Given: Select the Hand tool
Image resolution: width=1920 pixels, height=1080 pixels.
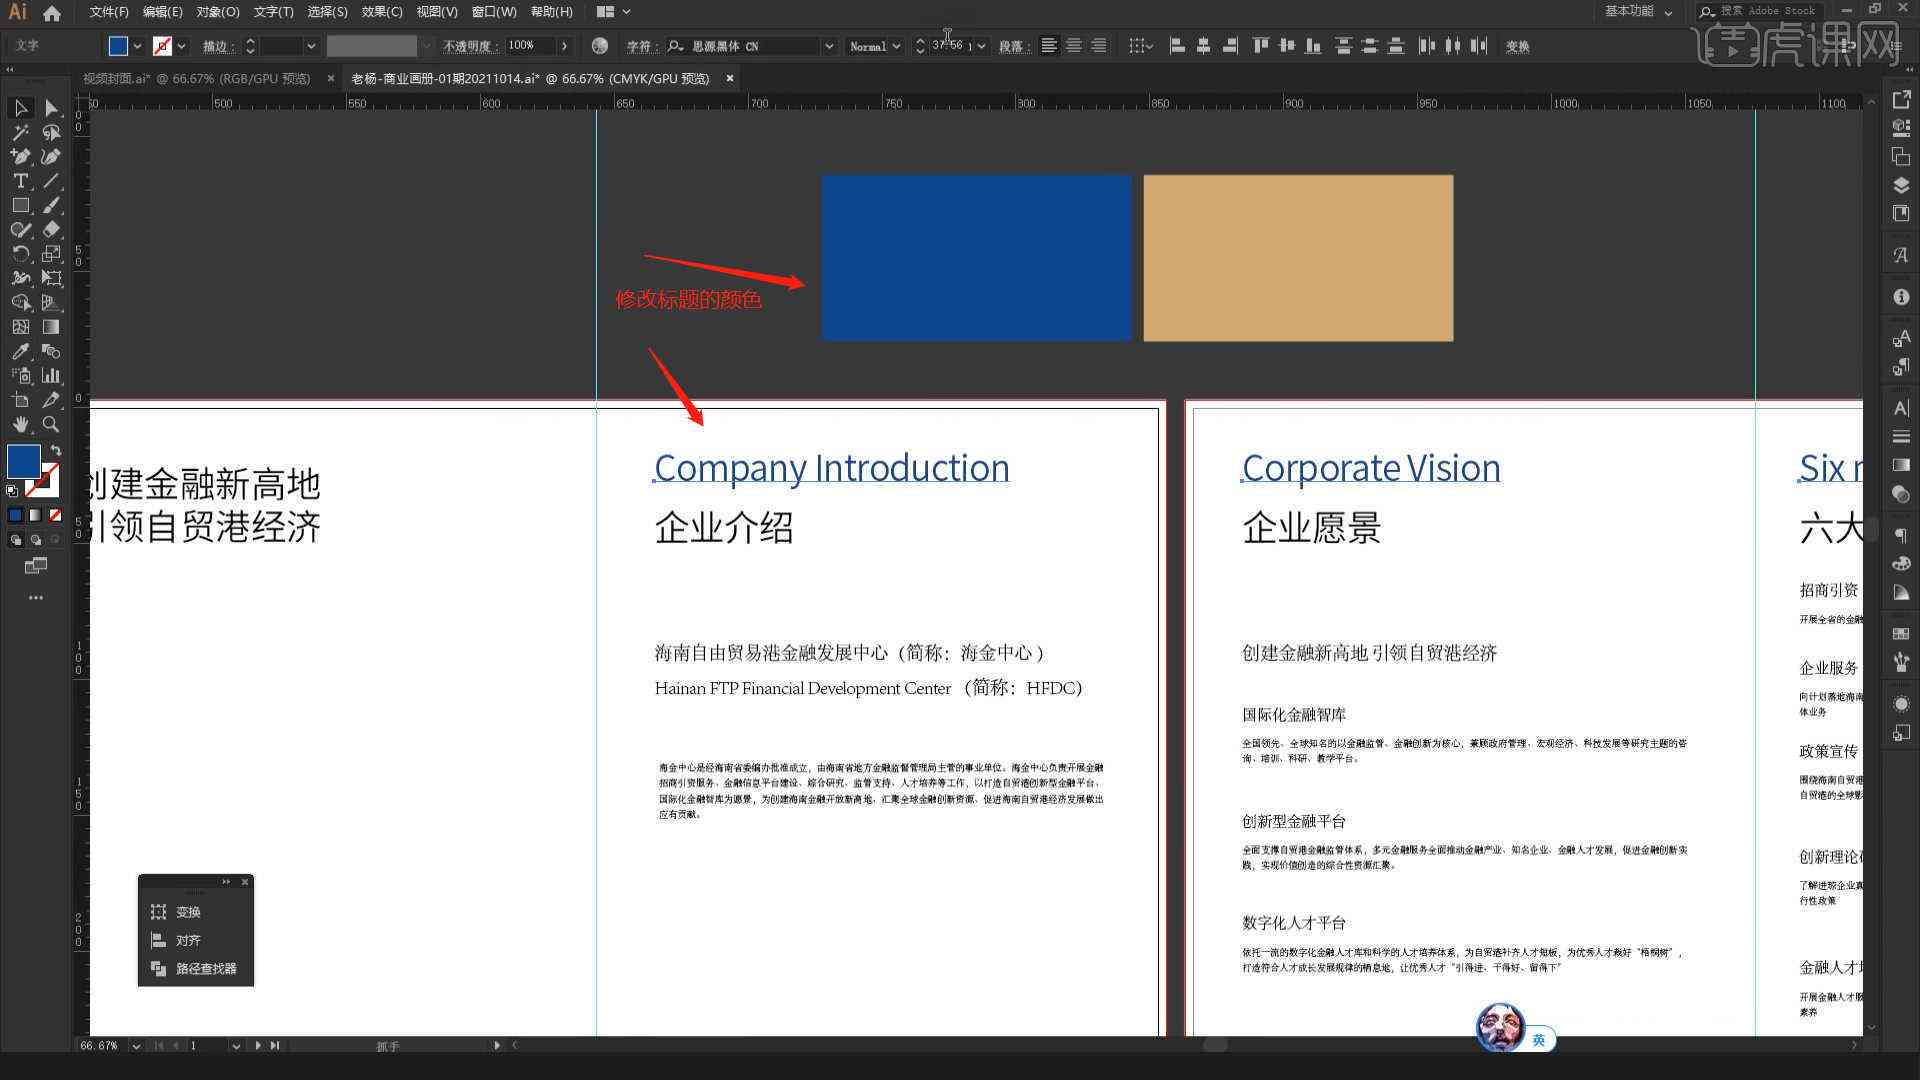Looking at the screenshot, I should tap(18, 421).
